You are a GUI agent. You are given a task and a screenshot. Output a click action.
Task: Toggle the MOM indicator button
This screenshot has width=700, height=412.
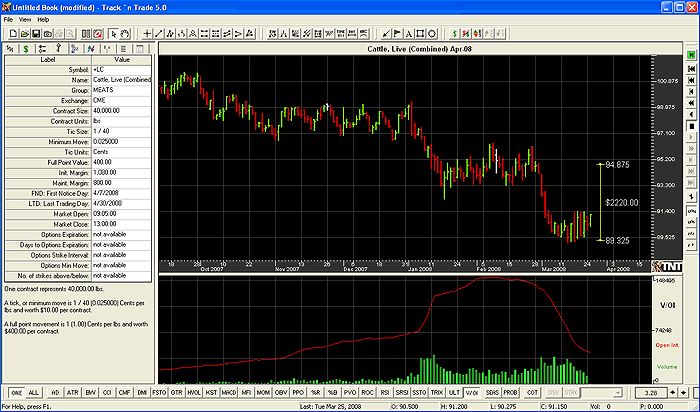pos(263,393)
